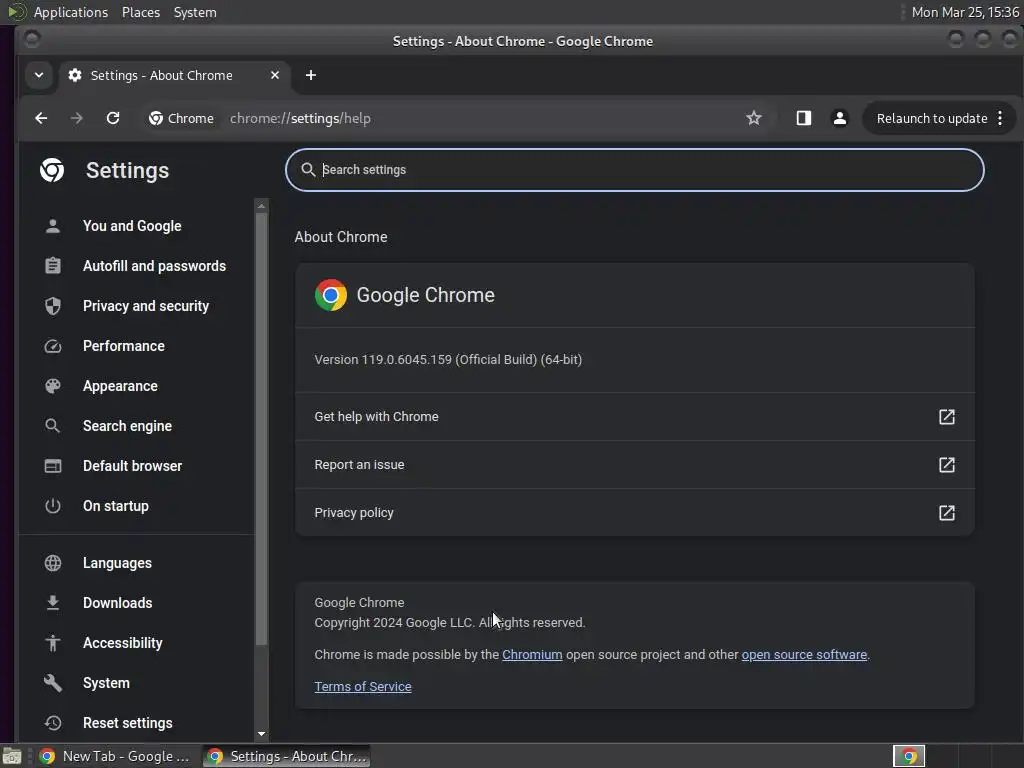Select System in sidebar
The width and height of the screenshot is (1024, 768).
(106, 683)
